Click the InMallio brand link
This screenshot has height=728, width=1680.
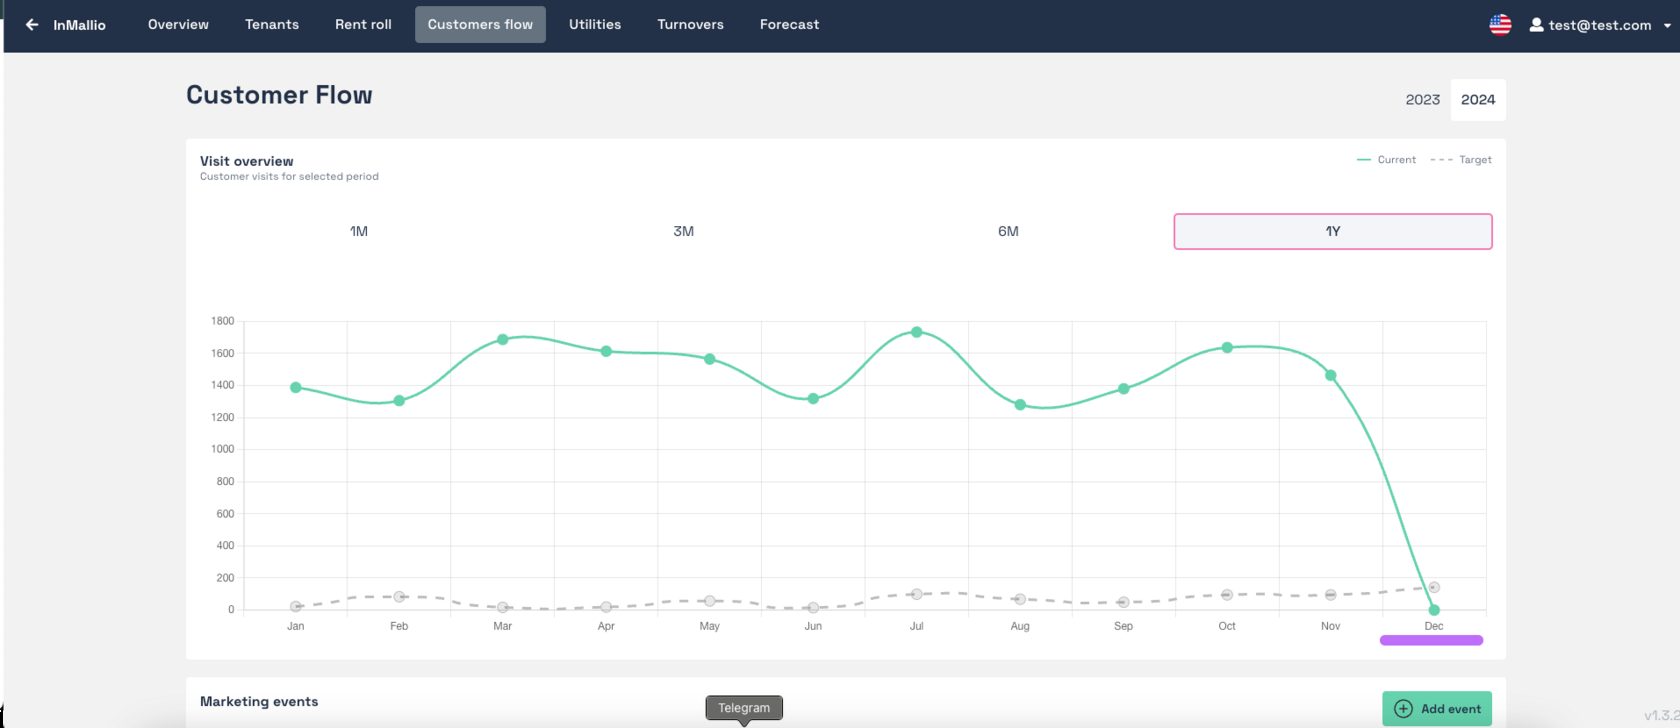[x=79, y=25]
